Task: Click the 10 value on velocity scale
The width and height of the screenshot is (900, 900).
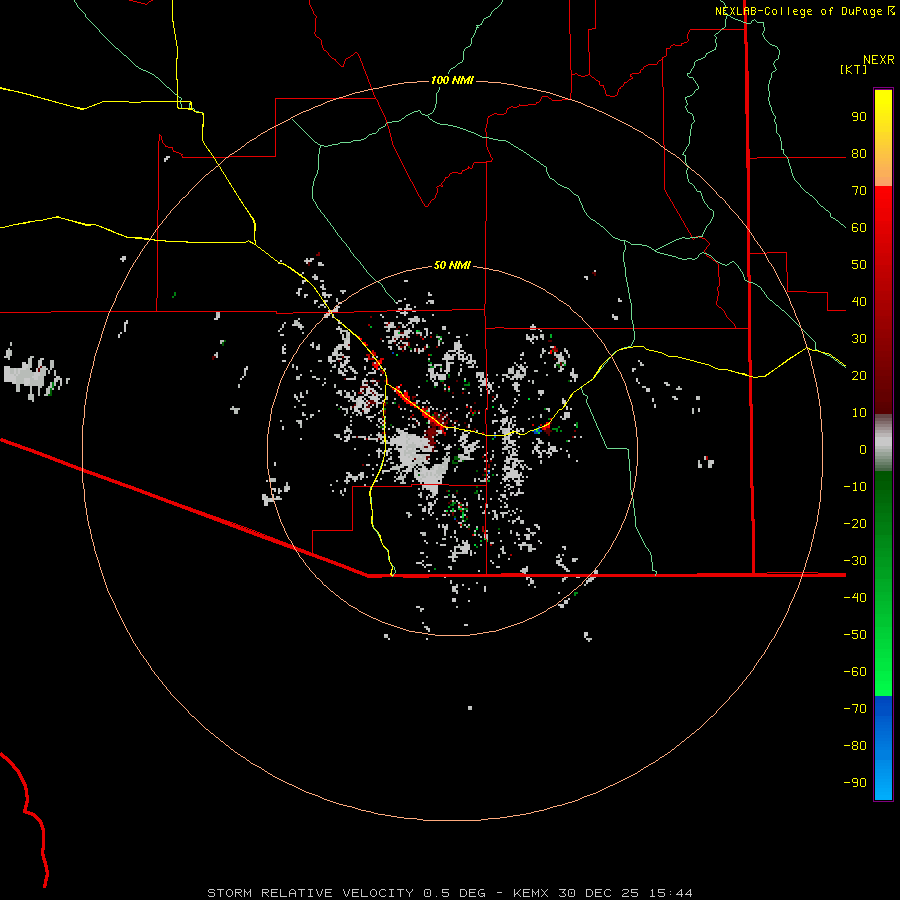Action: [859, 413]
